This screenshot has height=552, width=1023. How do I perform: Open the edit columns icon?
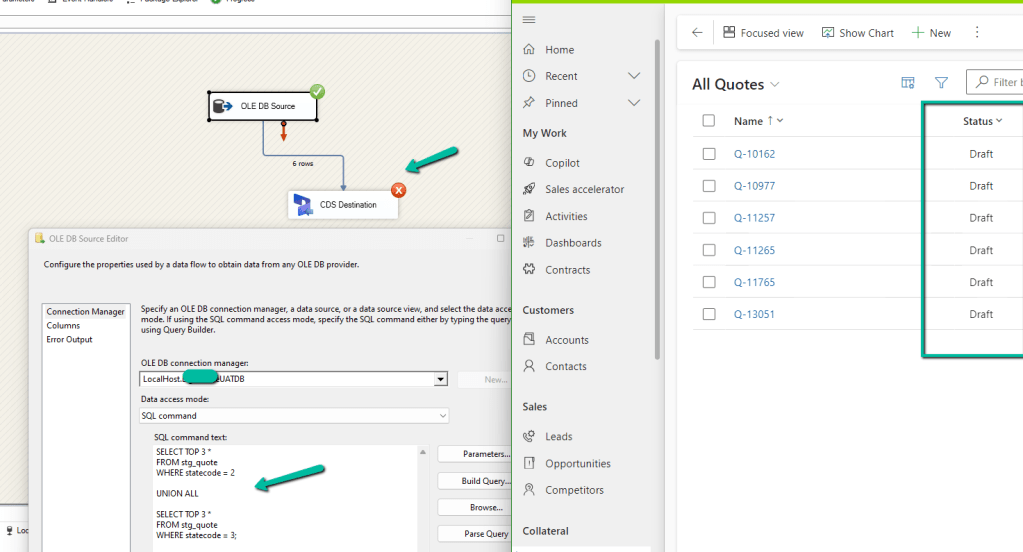click(908, 82)
